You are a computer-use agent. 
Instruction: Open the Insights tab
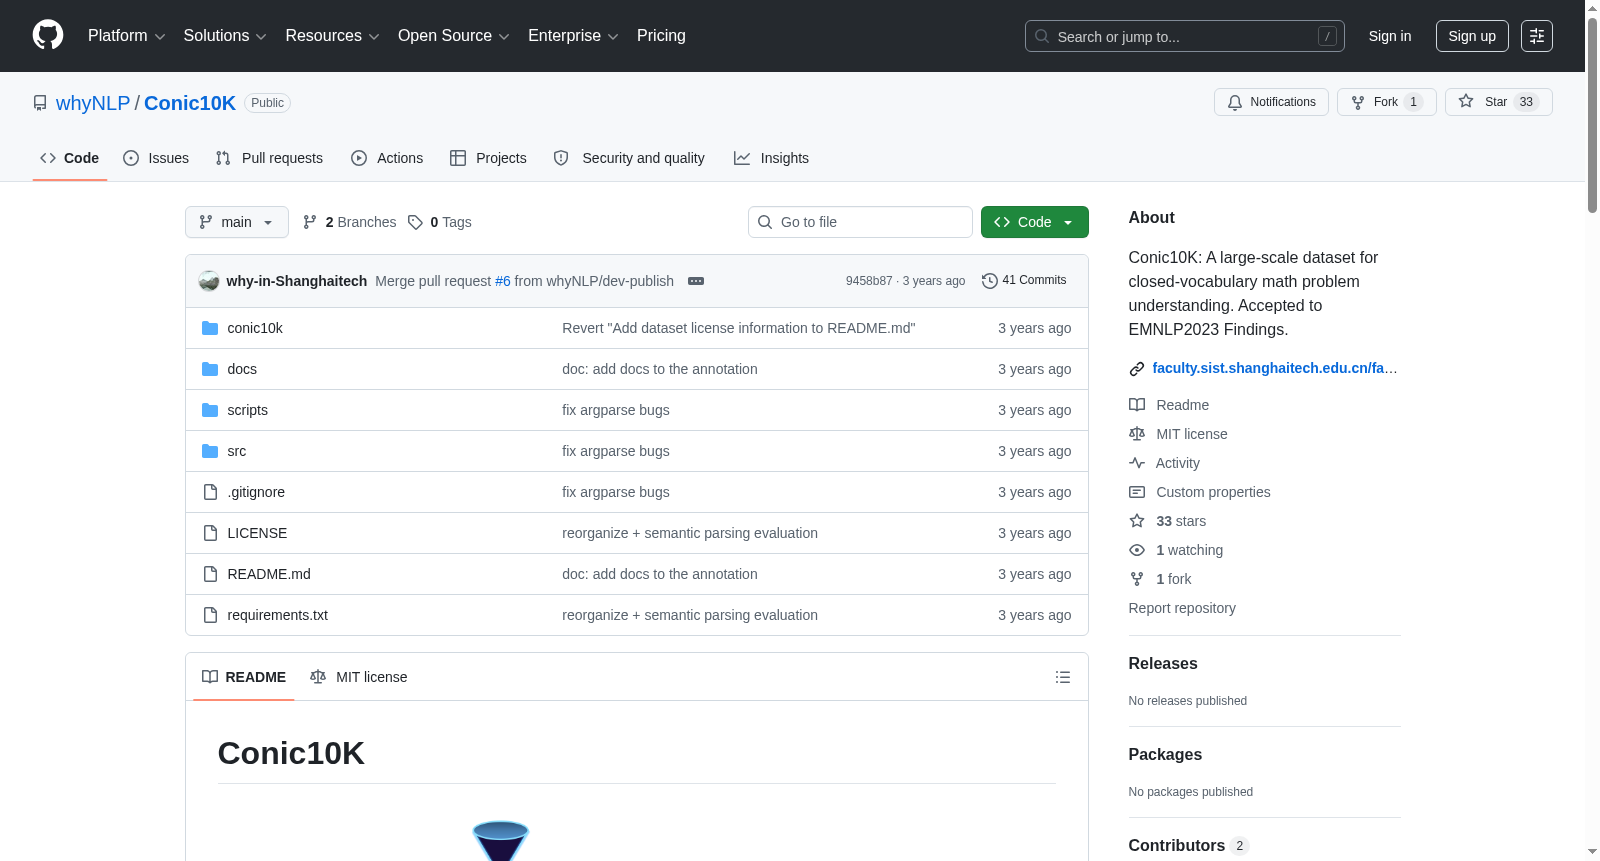[771, 158]
